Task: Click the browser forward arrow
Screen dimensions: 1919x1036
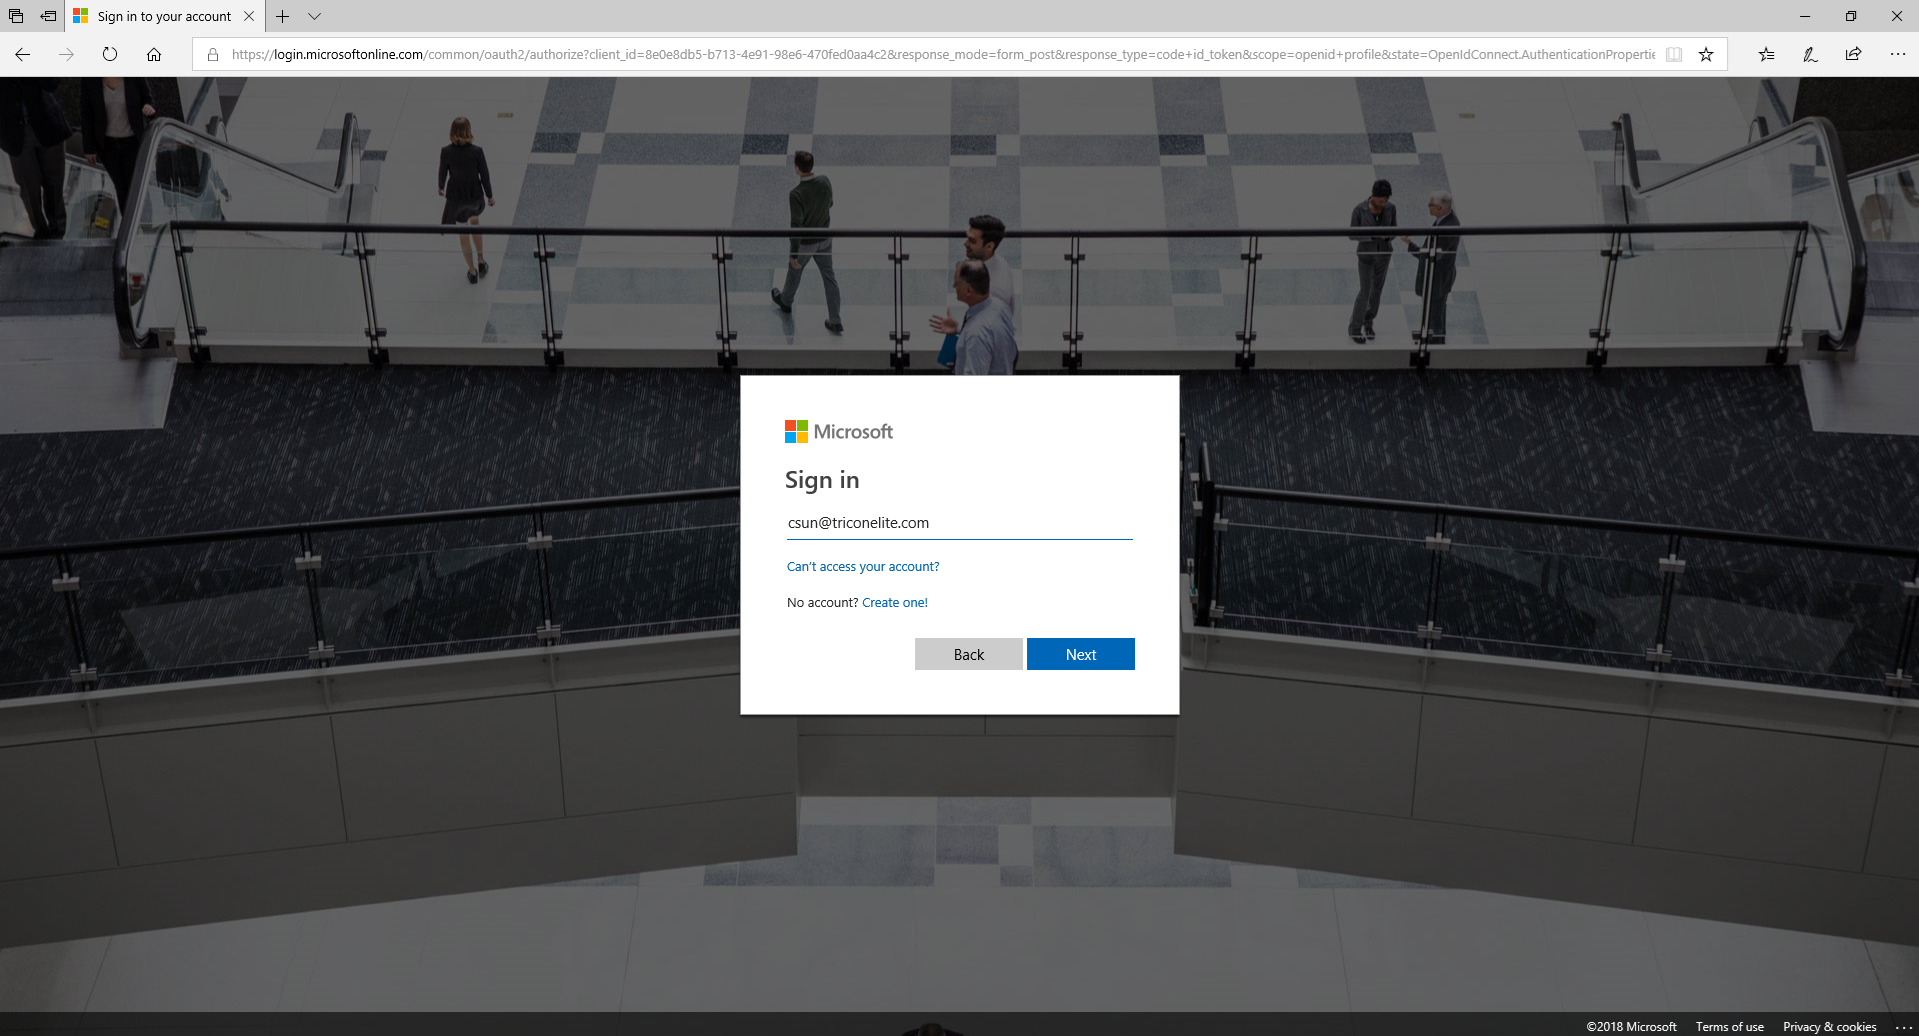Action: click(66, 54)
